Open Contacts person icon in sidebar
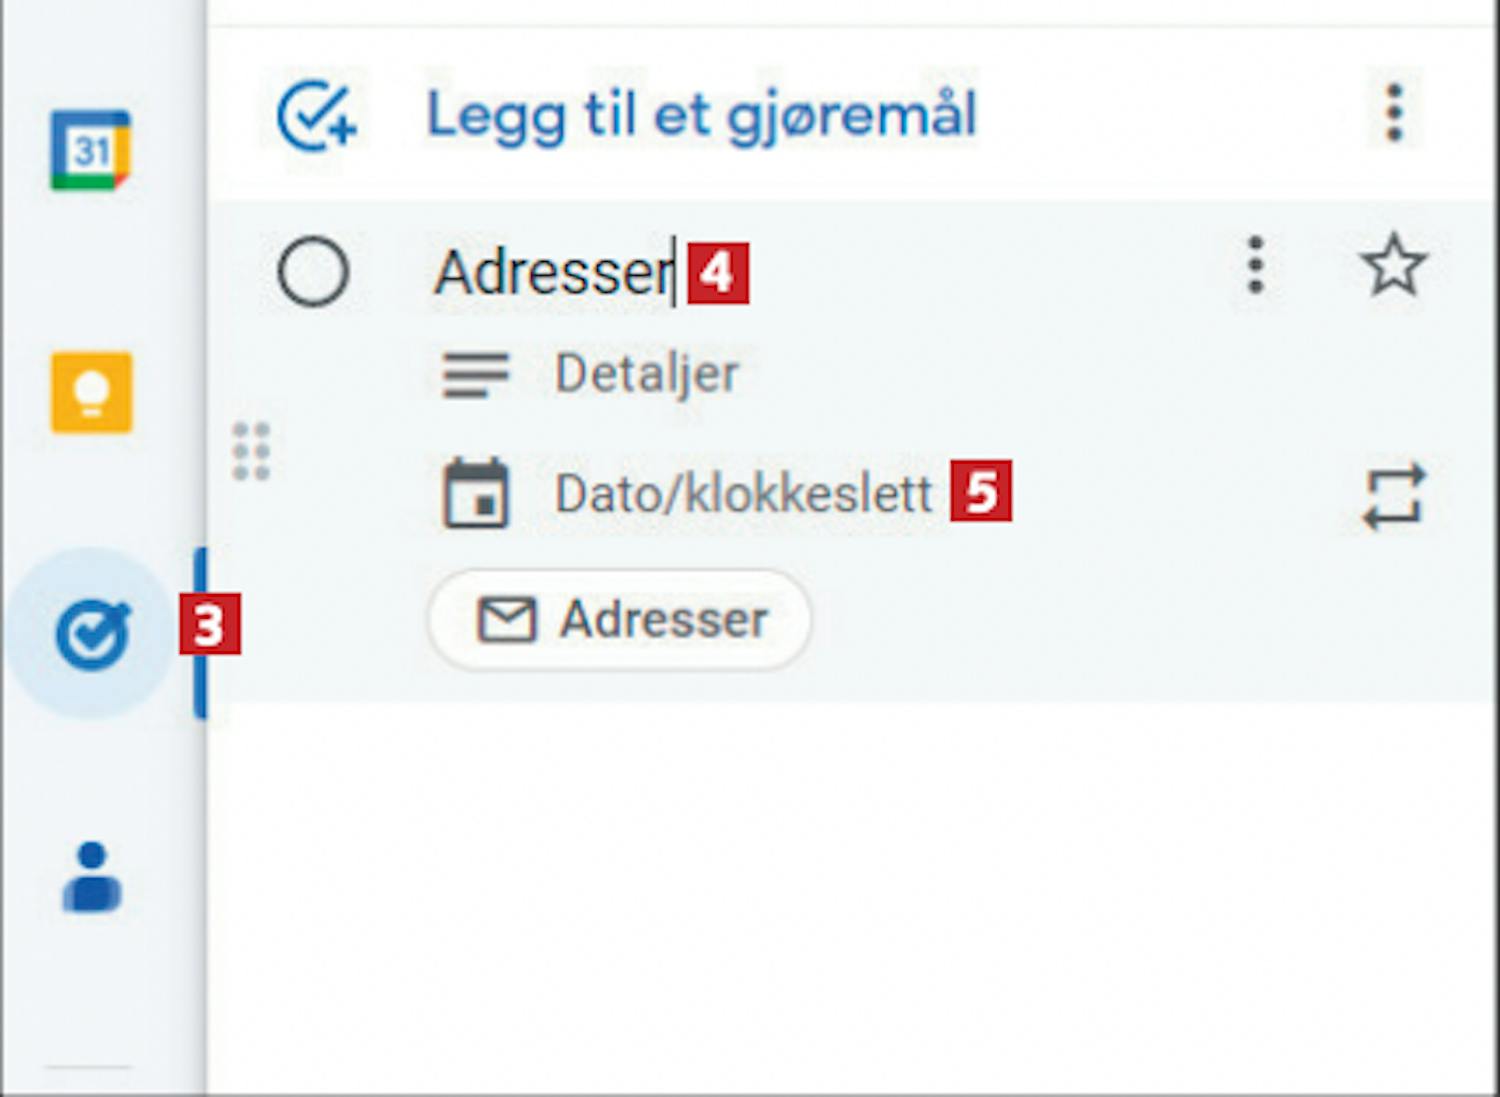The width and height of the screenshot is (1500, 1097). click(x=91, y=877)
